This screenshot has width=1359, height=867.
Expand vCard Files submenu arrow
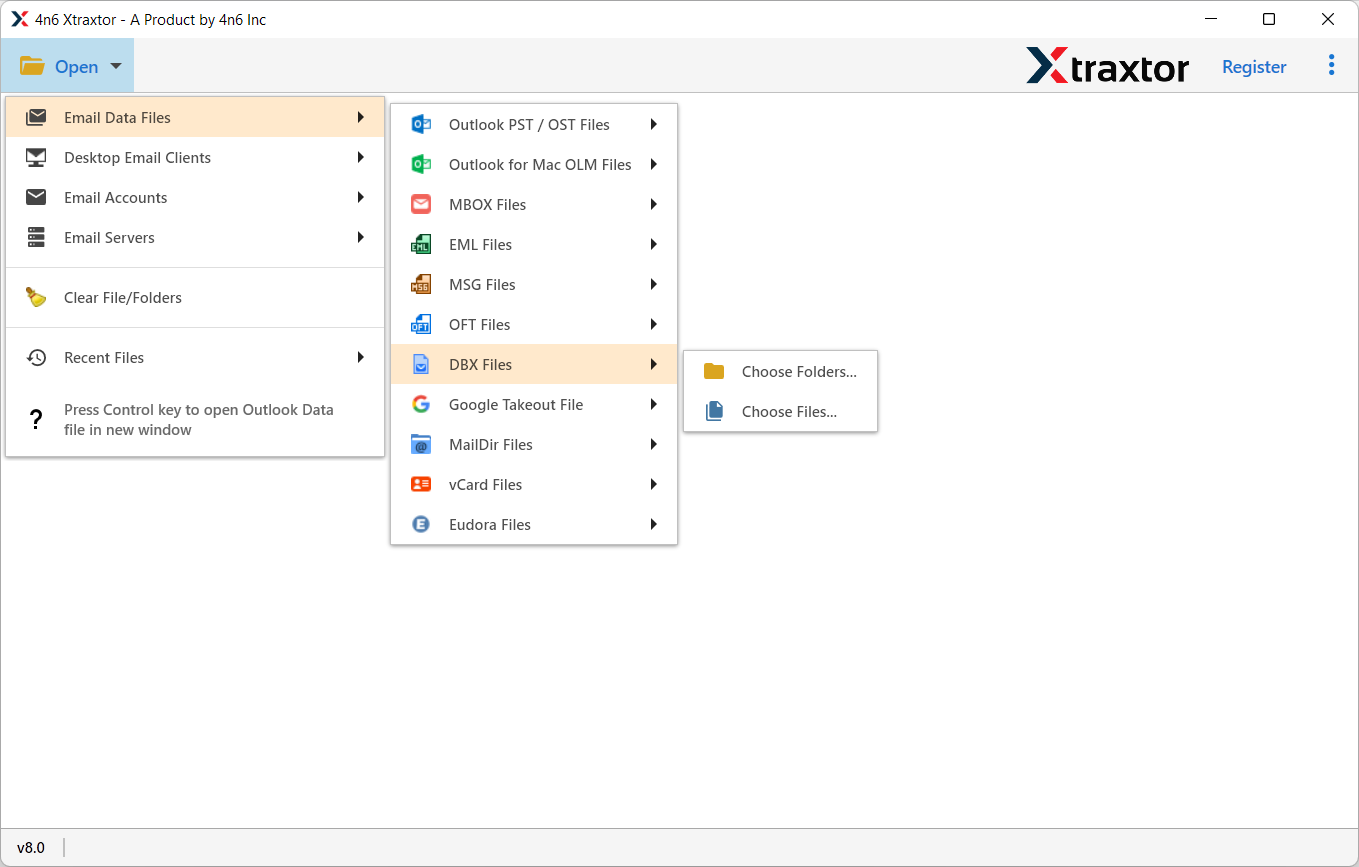point(653,484)
